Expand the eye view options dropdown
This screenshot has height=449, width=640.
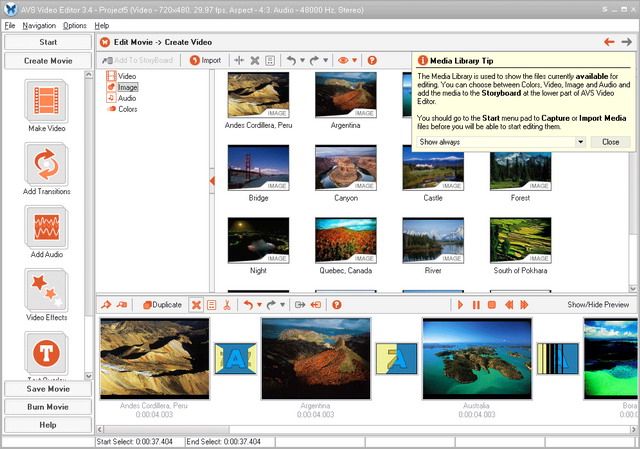(x=354, y=60)
